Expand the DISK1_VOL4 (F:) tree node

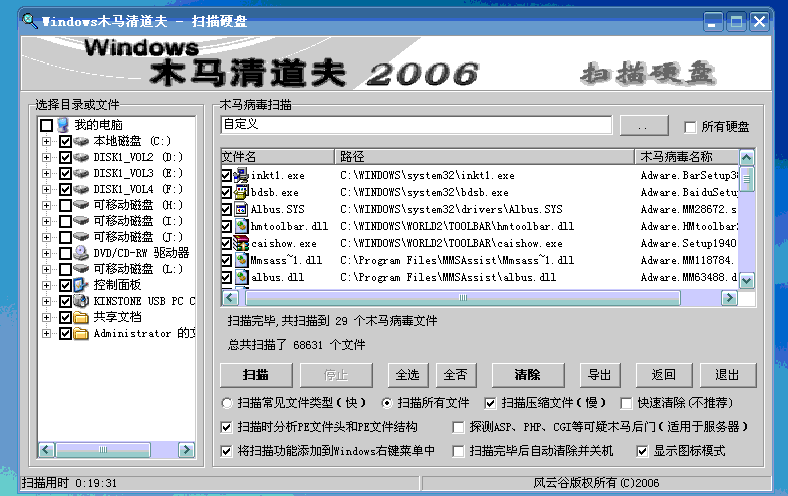click(46, 189)
